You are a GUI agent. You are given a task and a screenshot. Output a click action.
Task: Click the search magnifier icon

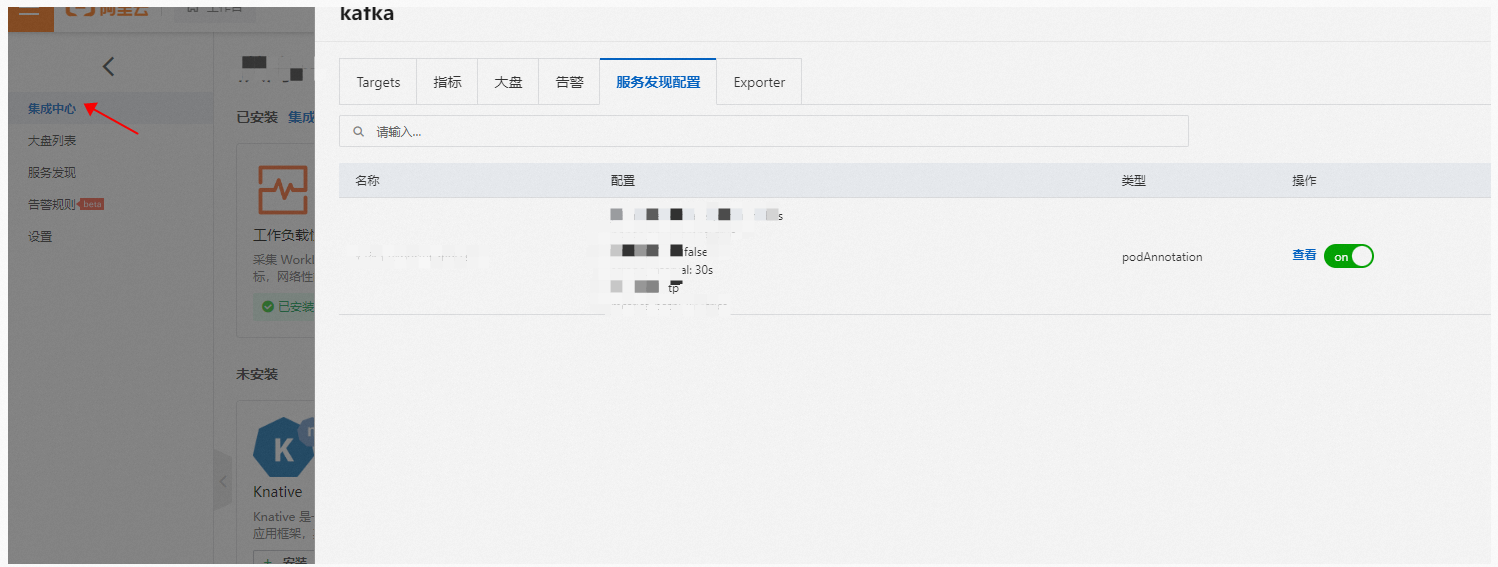(x=358, y=131)
